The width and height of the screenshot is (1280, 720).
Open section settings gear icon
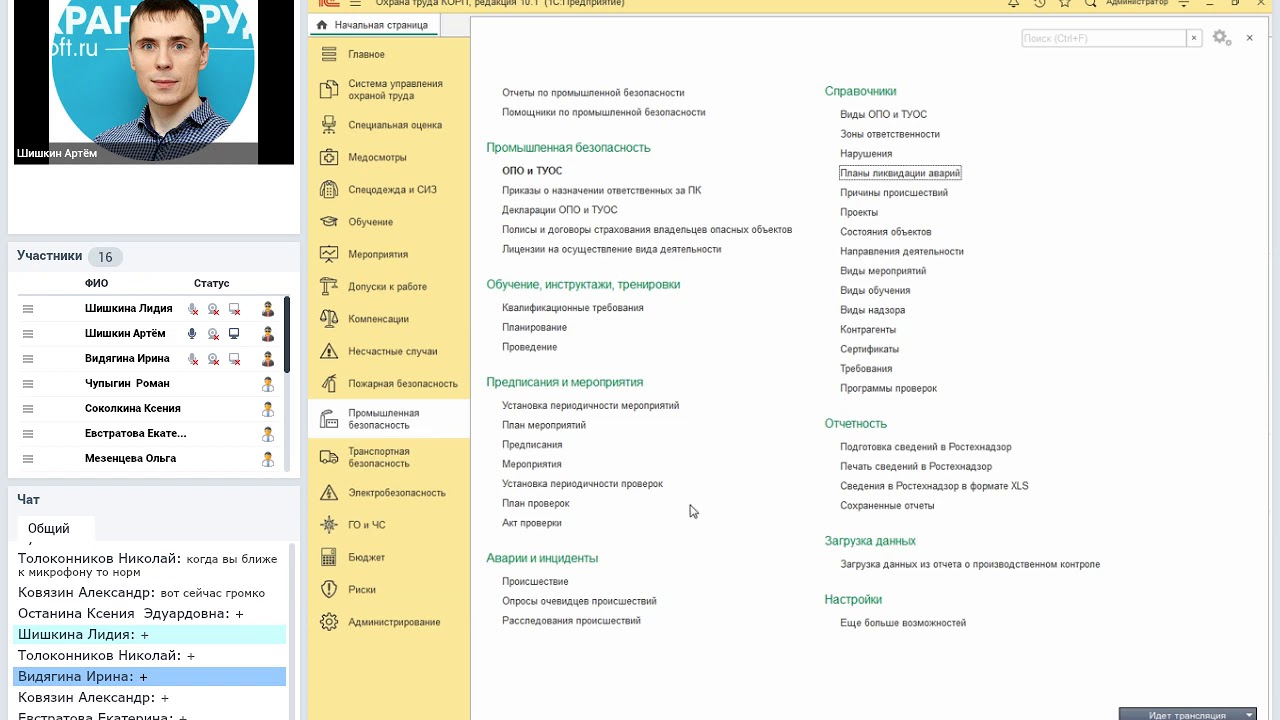coord(1221,38)
